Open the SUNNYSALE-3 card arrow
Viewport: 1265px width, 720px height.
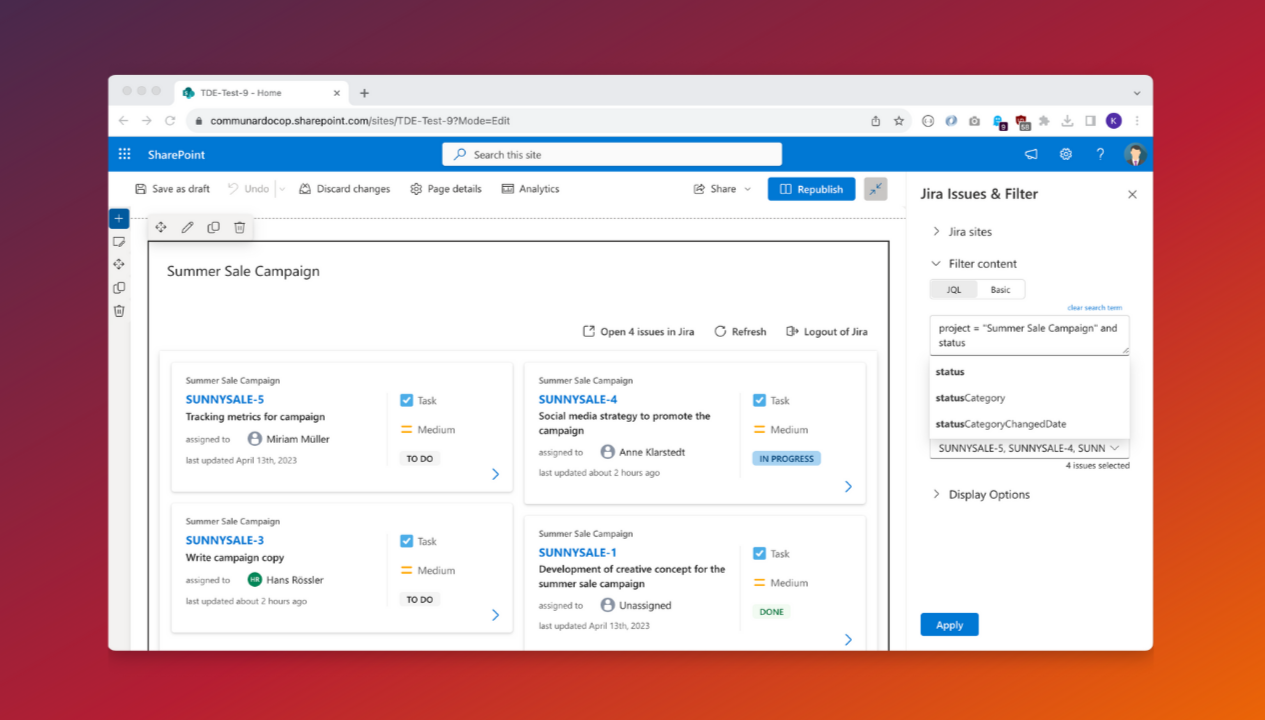[496, 616]
